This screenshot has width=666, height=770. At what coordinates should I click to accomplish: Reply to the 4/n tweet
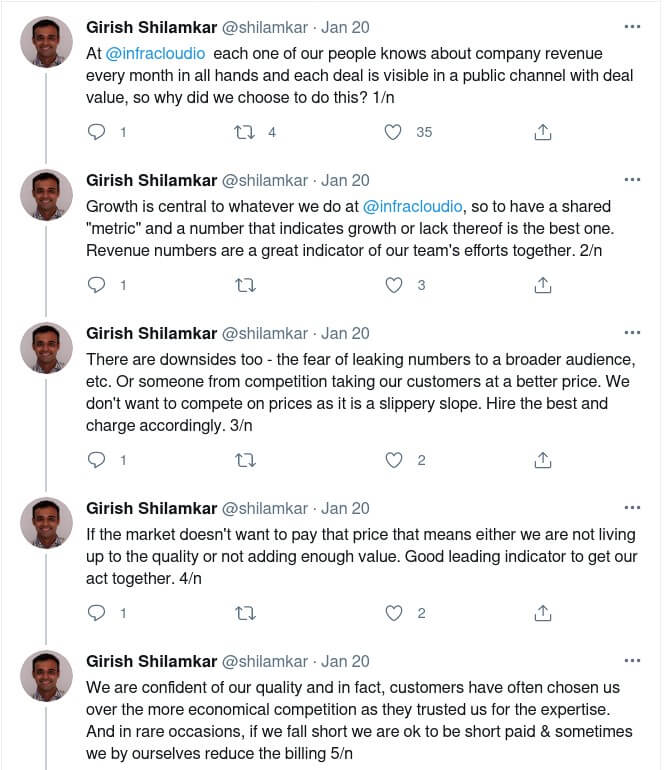pyautogui.click(x=96, y=613)
